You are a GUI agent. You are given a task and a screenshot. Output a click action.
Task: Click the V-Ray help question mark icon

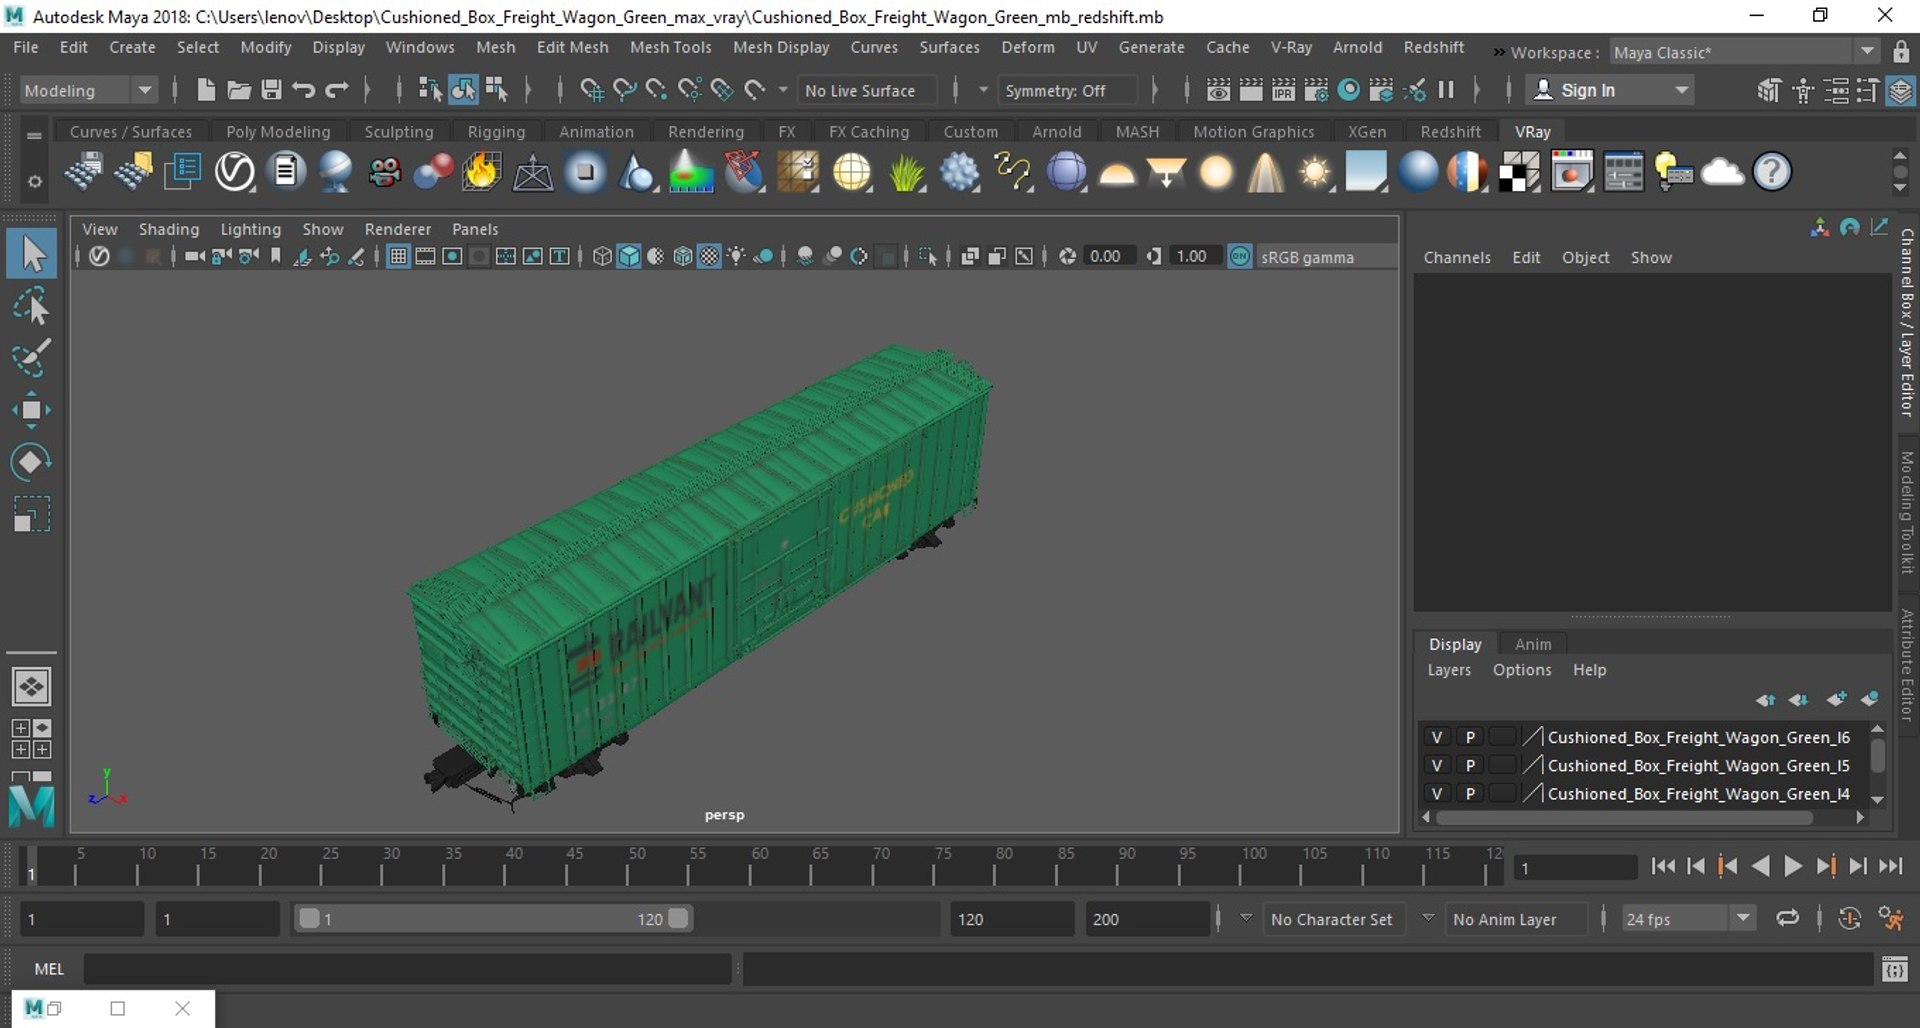pos(1771,172)
